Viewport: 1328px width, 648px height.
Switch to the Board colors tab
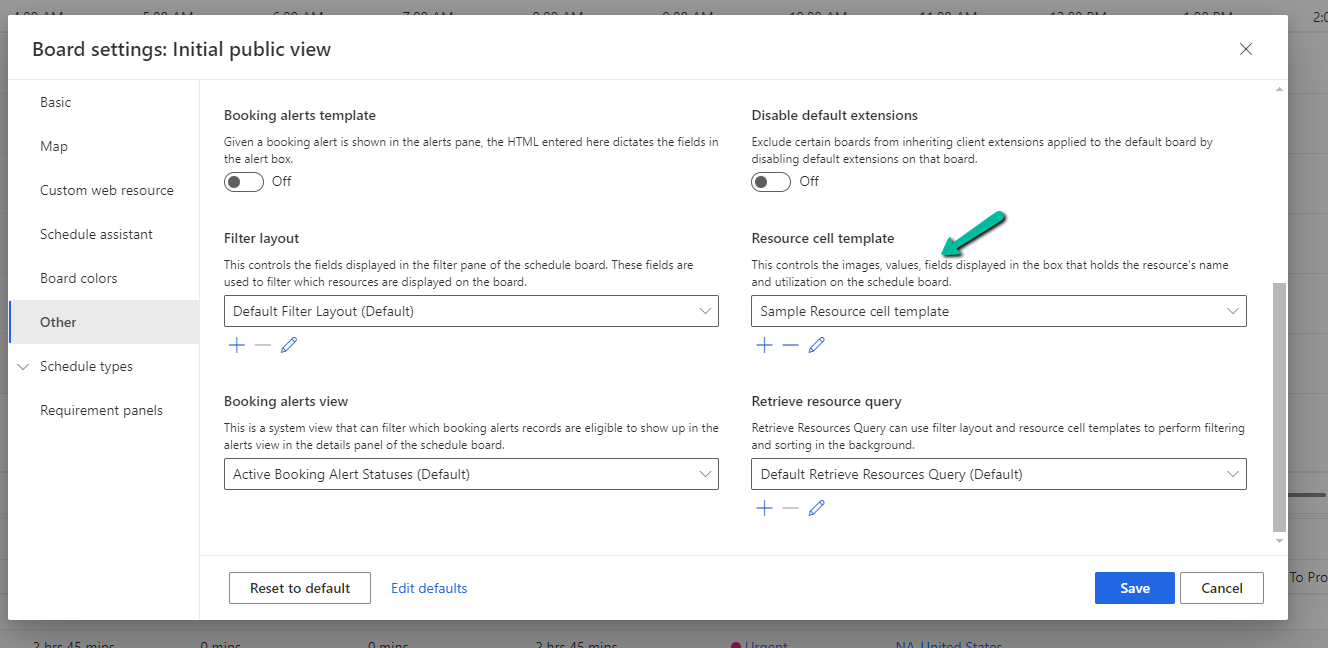[x=78, y=278]
